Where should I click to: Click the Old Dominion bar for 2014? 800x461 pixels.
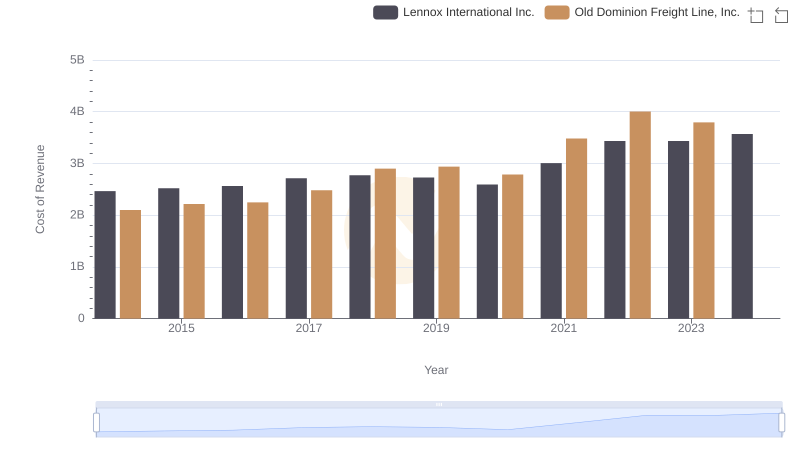[x=130, y=264]
